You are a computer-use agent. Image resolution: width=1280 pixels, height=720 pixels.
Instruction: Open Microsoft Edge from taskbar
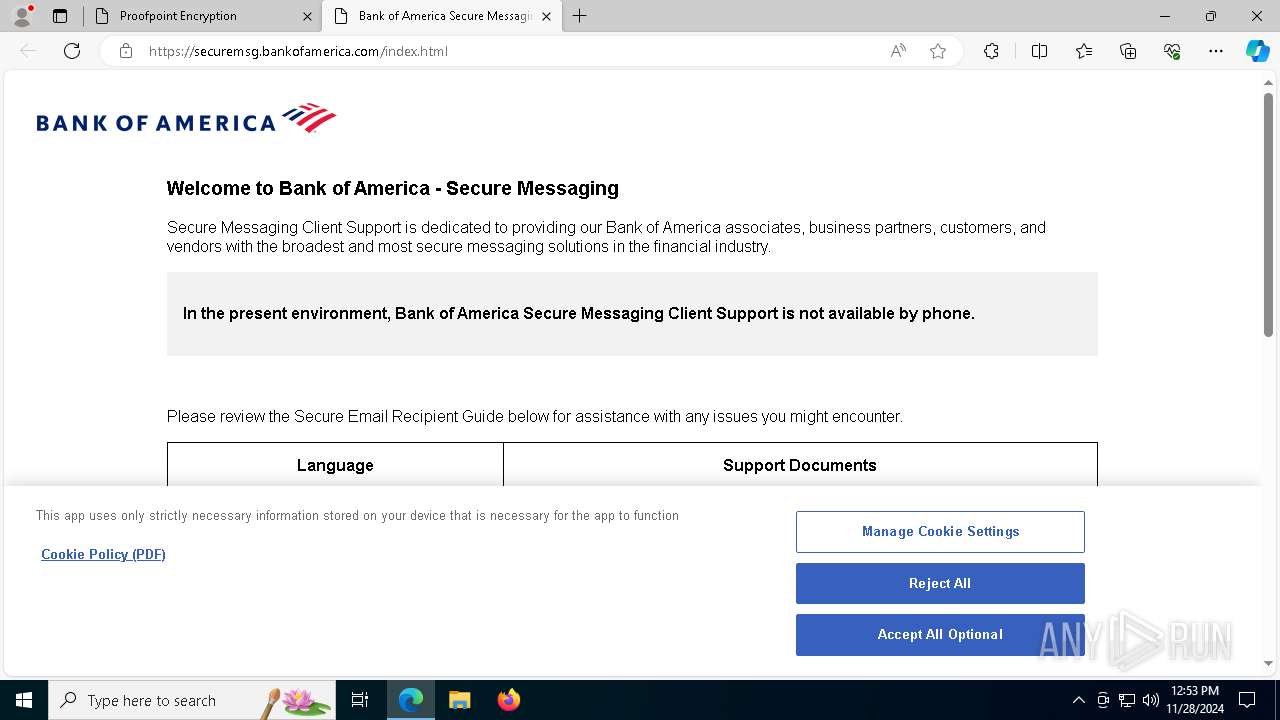click(x=411, y=700)
